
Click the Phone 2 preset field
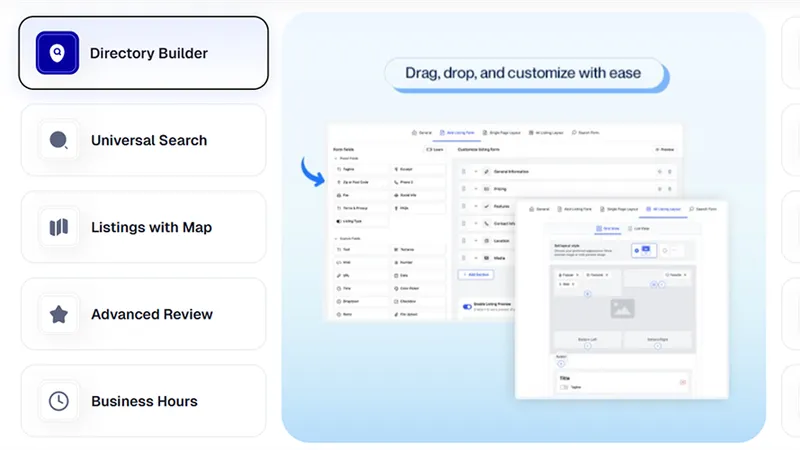[418, 182]
